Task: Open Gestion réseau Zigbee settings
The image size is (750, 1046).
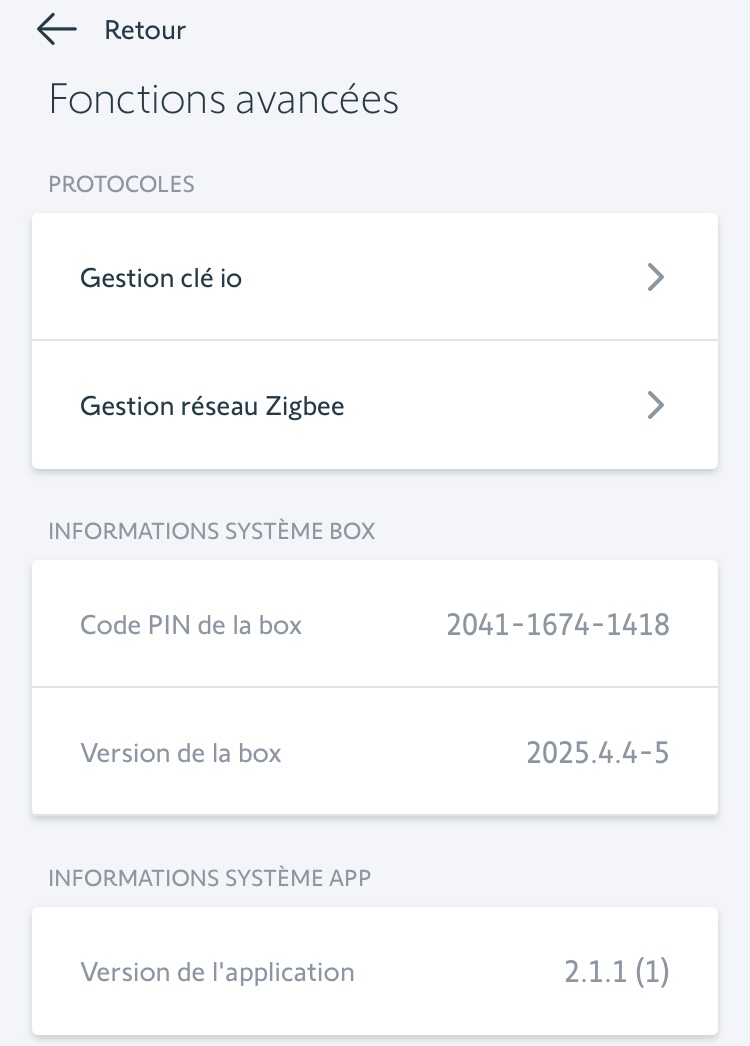Action: tap(212, 406)
